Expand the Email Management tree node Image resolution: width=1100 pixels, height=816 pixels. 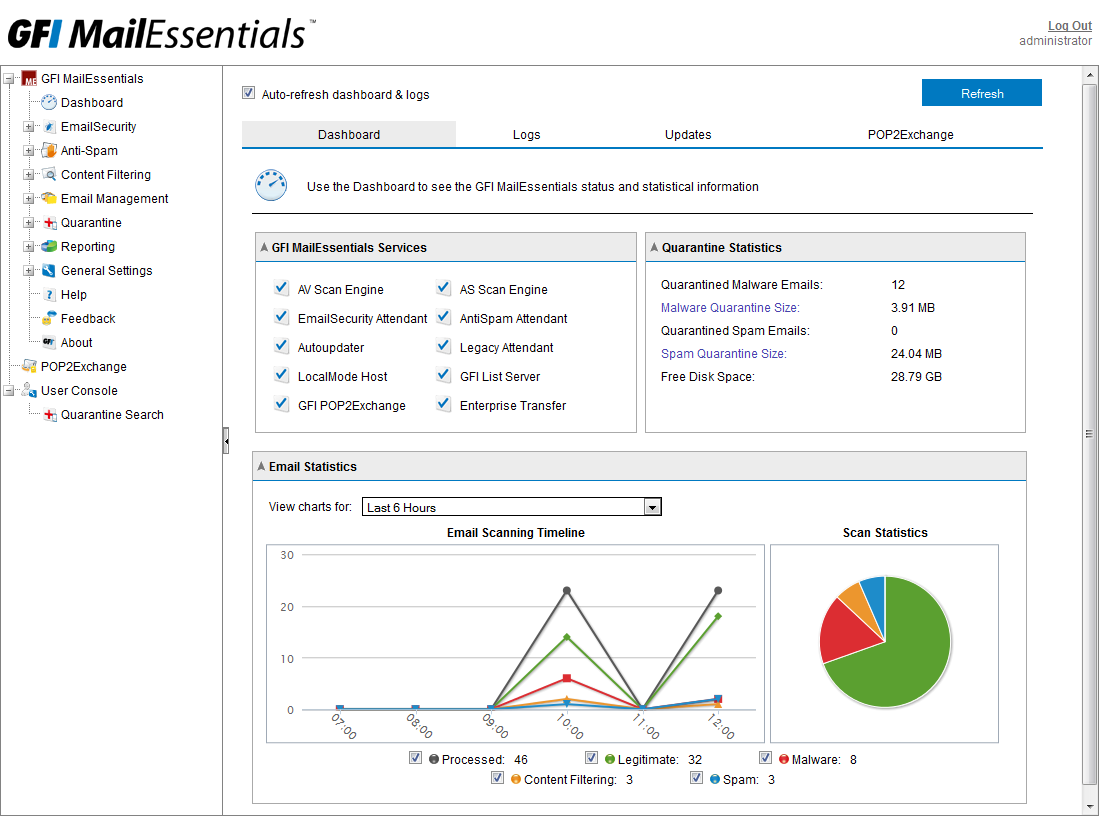(28, 199)
